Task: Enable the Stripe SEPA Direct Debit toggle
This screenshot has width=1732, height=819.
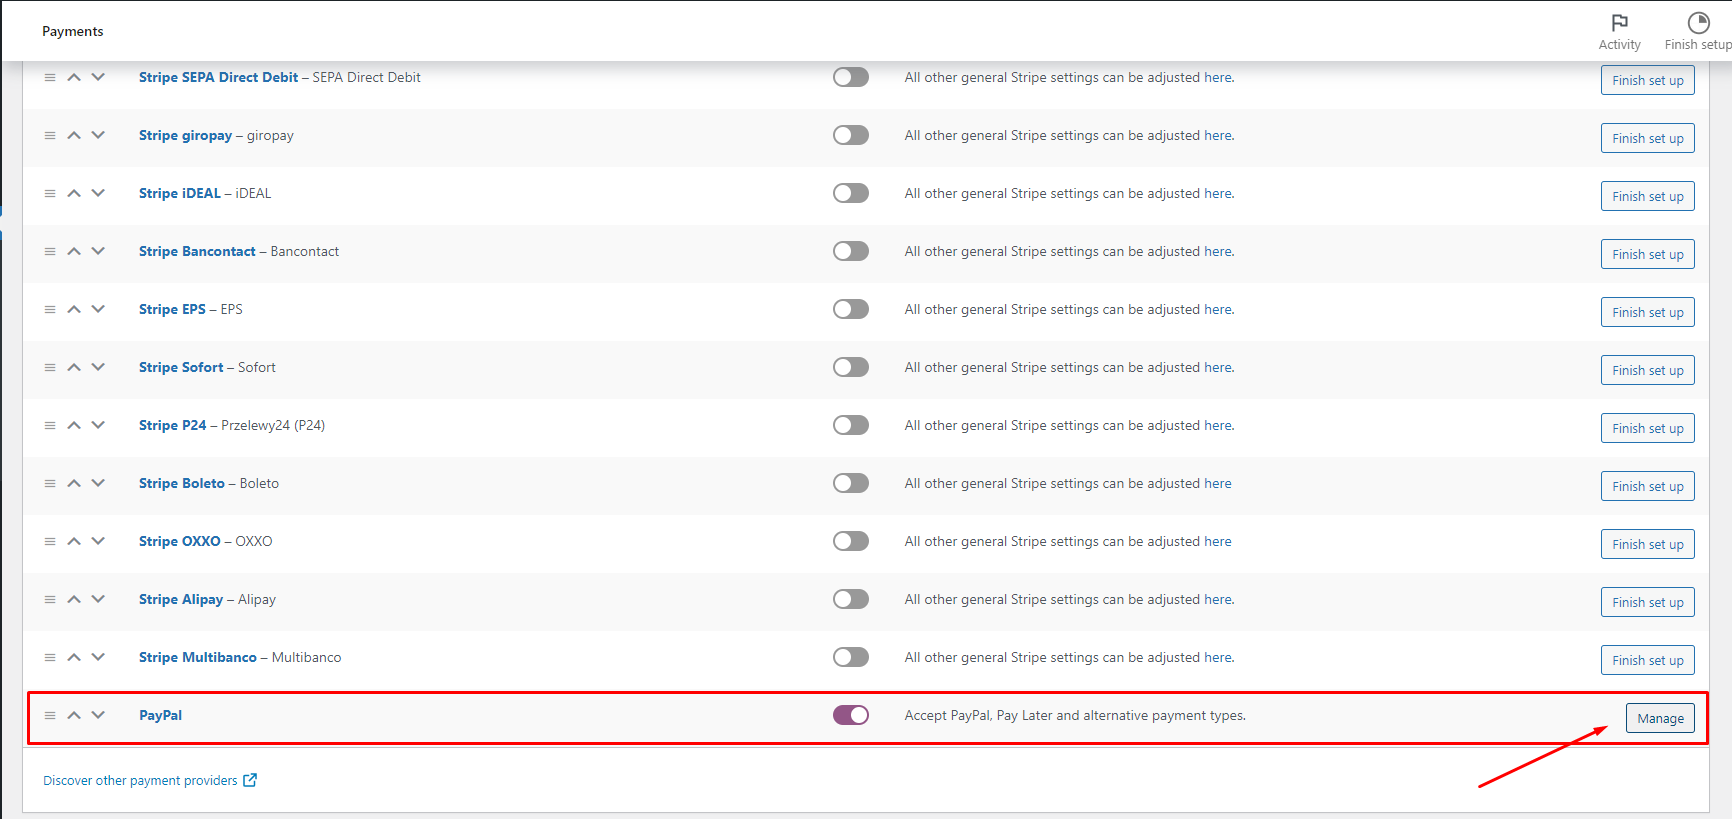Action: [851, 77]
